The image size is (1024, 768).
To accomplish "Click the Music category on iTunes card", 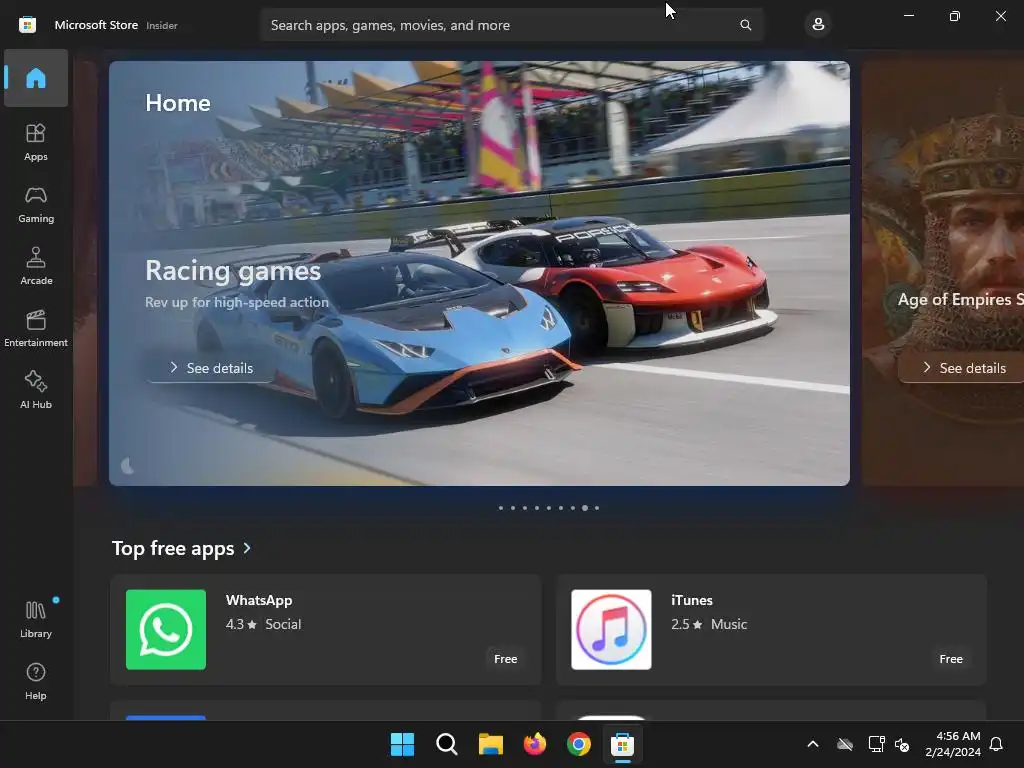I will click(x=729, y=624).
